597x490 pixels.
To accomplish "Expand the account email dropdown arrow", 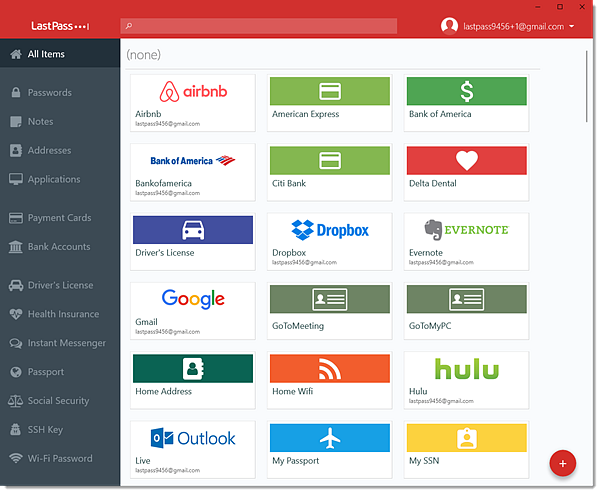I will click(571, 26).
